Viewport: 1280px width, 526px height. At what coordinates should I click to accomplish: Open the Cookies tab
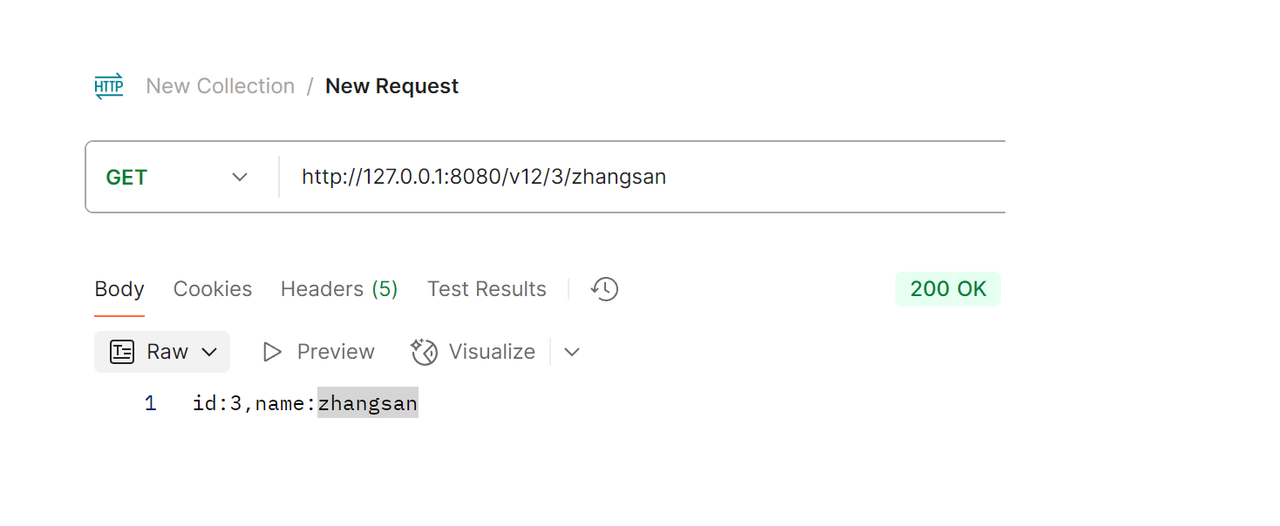(212, 289)
